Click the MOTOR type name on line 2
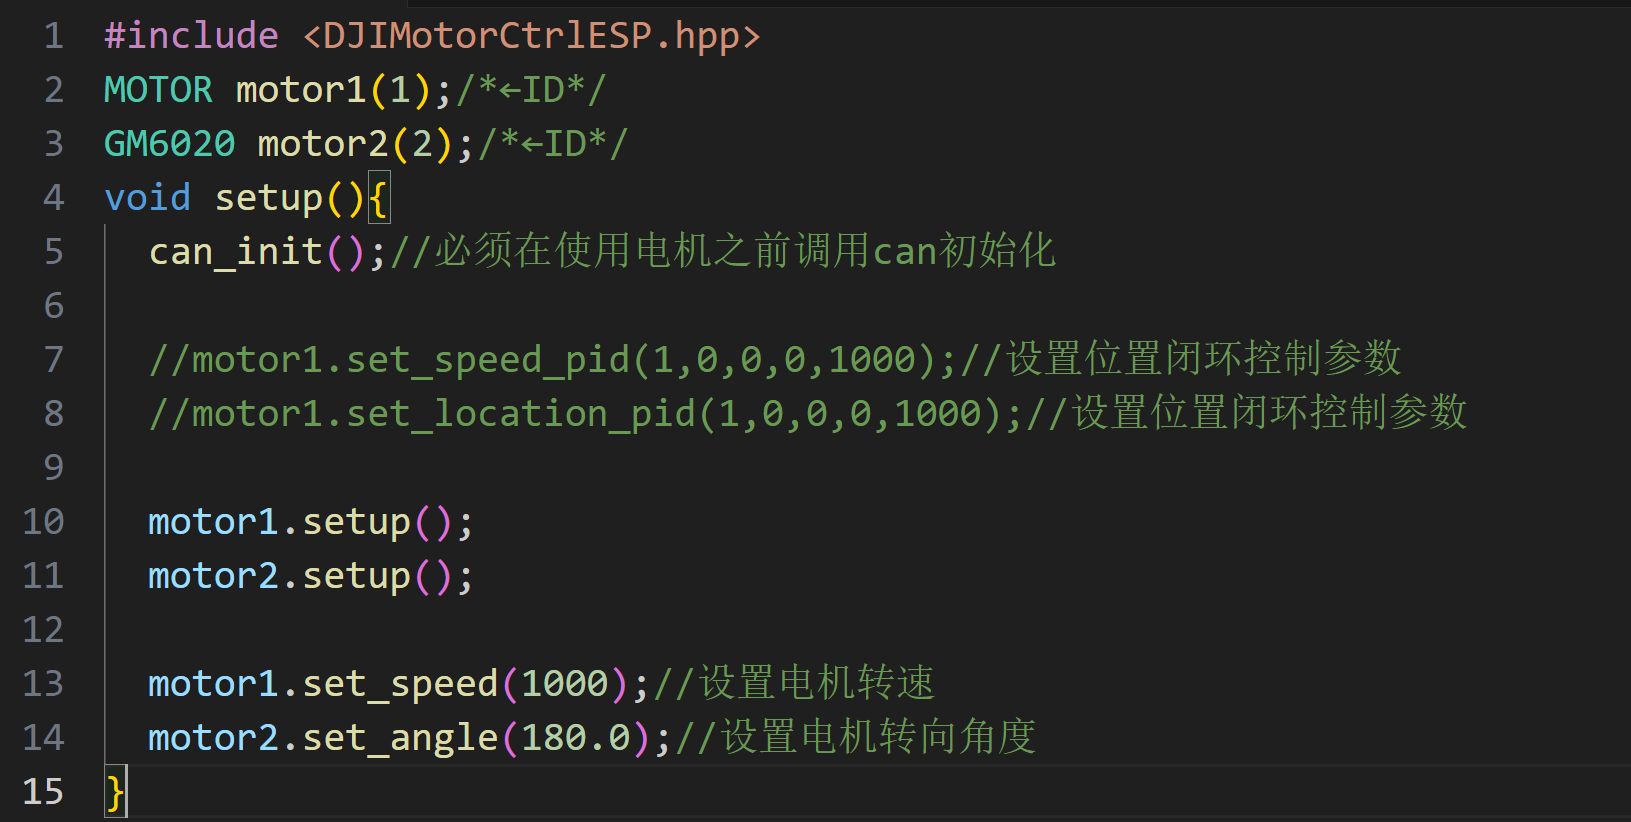Image resolution: width=1631 pixels, height=822 pixels. tap(158, 90)
